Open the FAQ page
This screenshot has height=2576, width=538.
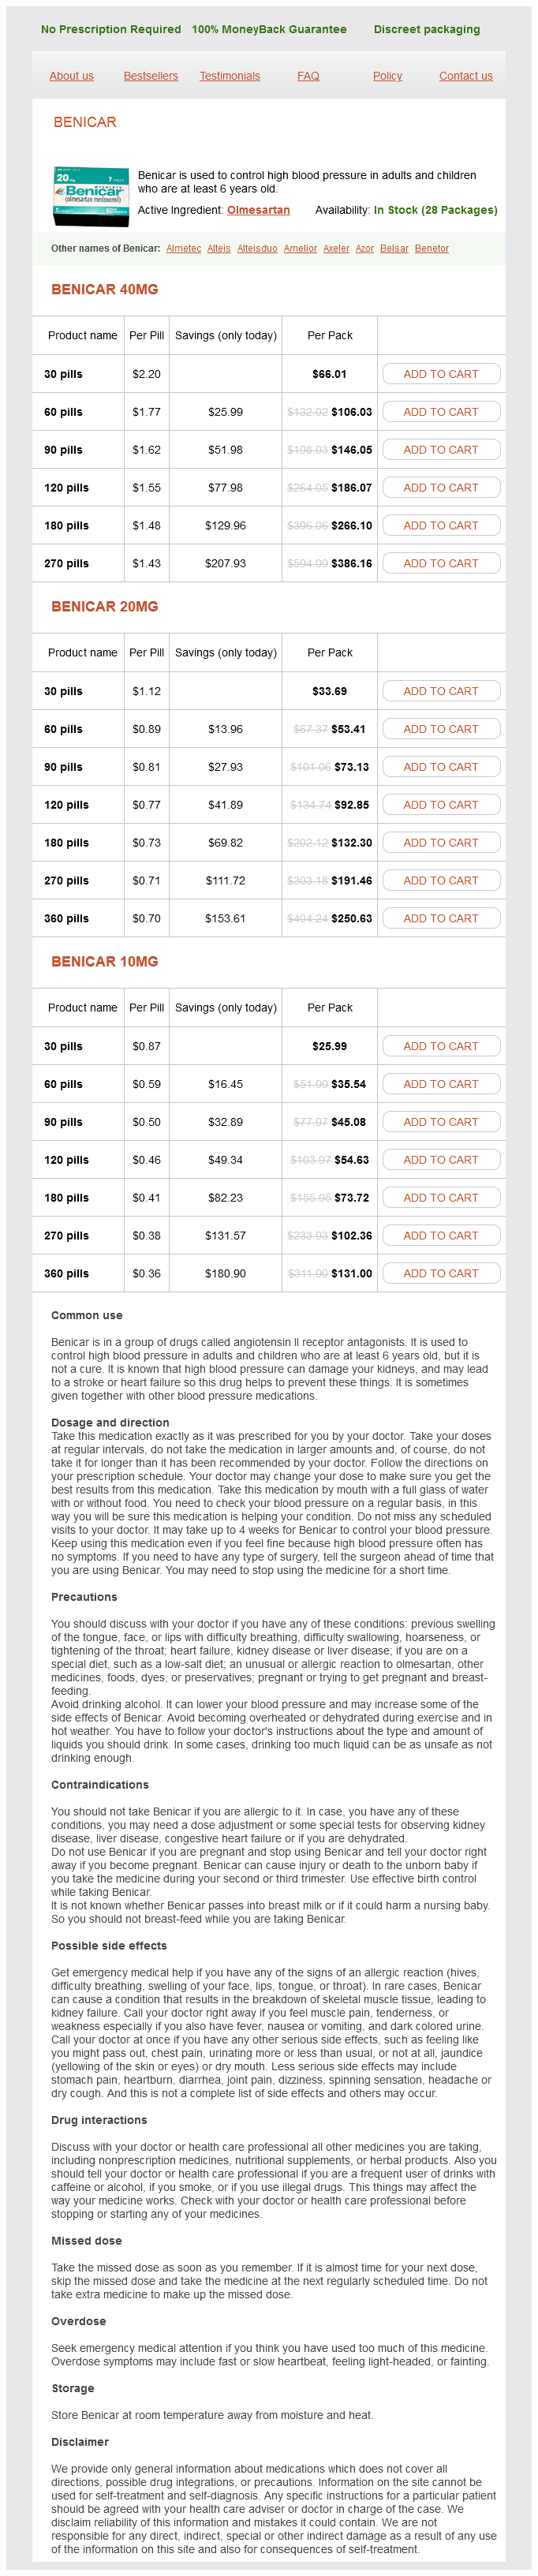pos(308,76)
